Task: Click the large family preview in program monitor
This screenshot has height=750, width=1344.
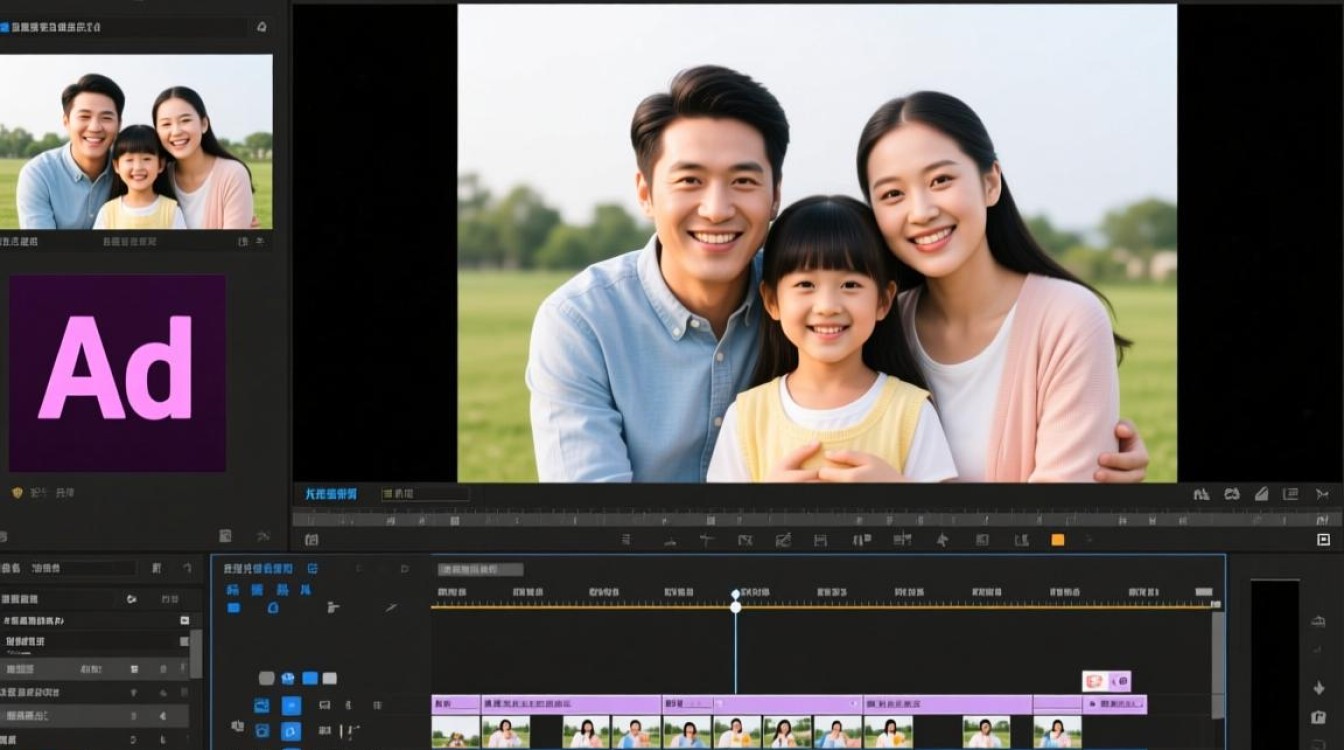Action: click(x=817, y=243)
